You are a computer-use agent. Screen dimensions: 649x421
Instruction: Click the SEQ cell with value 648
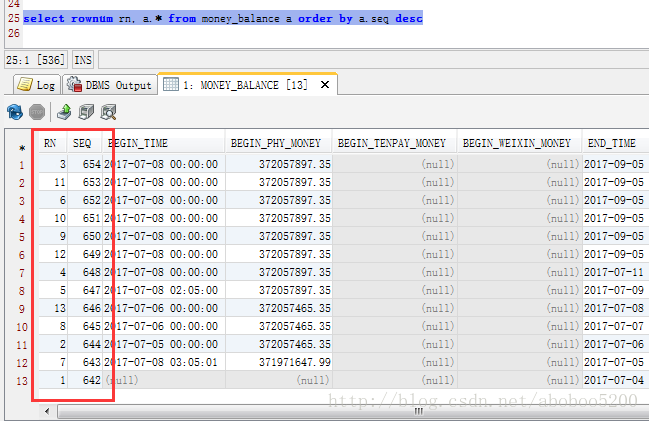click(x=84, y=272)
